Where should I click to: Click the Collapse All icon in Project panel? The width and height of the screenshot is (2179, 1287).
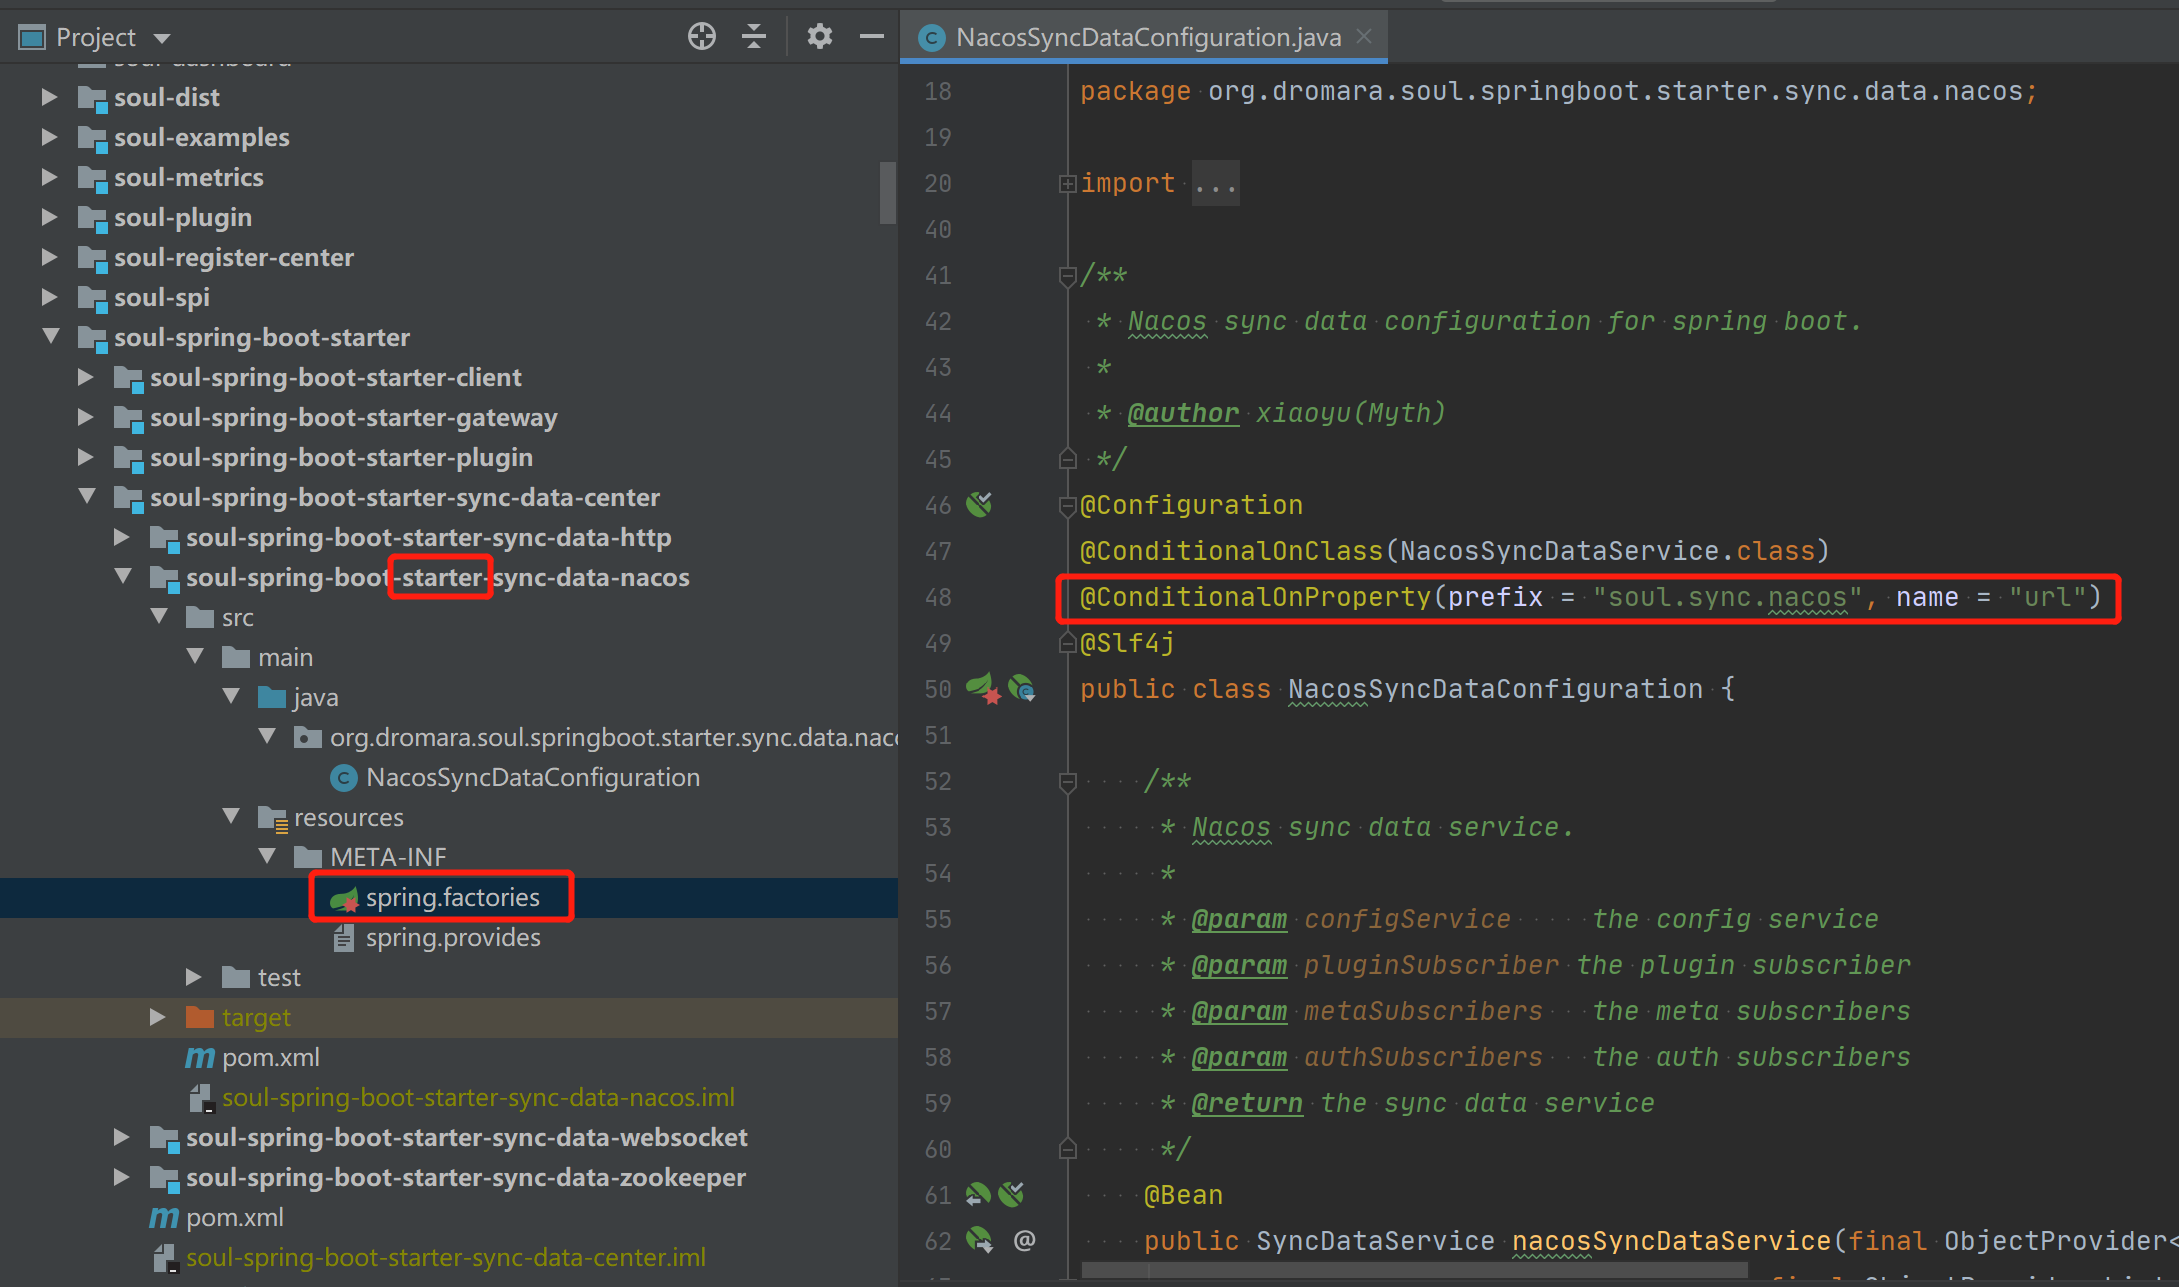point(754,37)
